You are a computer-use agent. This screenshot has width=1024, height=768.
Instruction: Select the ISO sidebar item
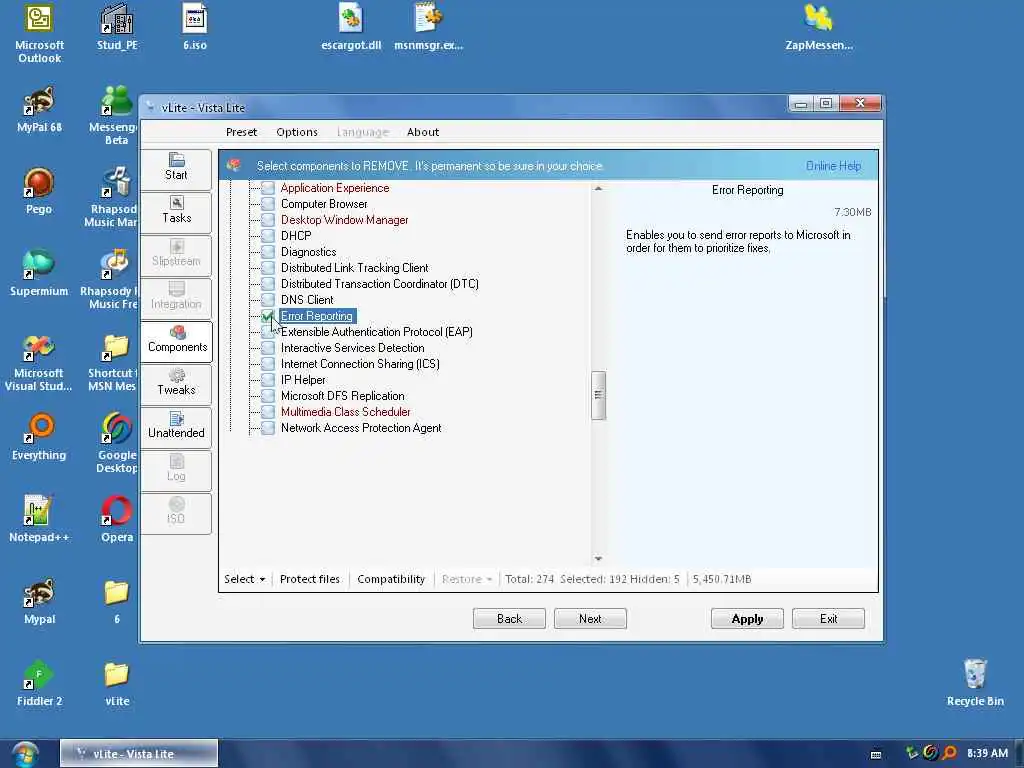pyautogui.click(x=176, y=512)
